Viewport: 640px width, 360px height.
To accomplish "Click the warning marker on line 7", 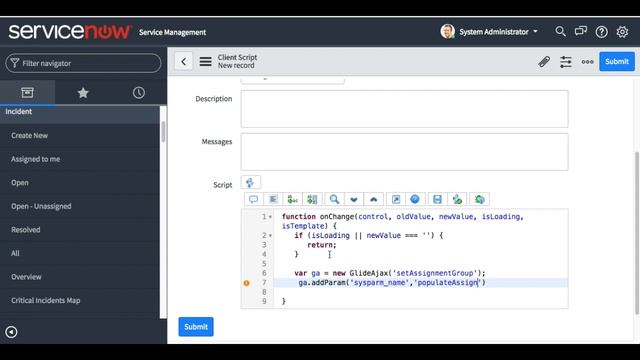I will point(247,283).
